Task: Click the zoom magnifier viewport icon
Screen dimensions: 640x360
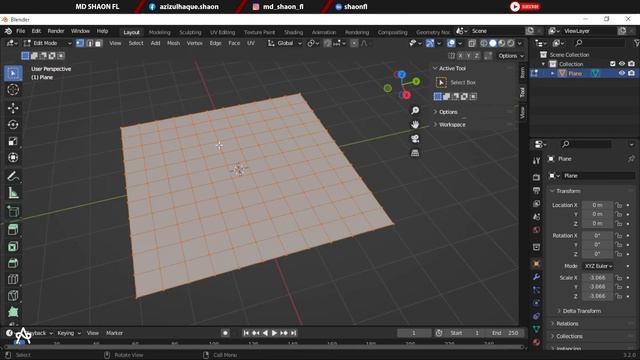Action: pyautogui.click(x=415, y=111)
